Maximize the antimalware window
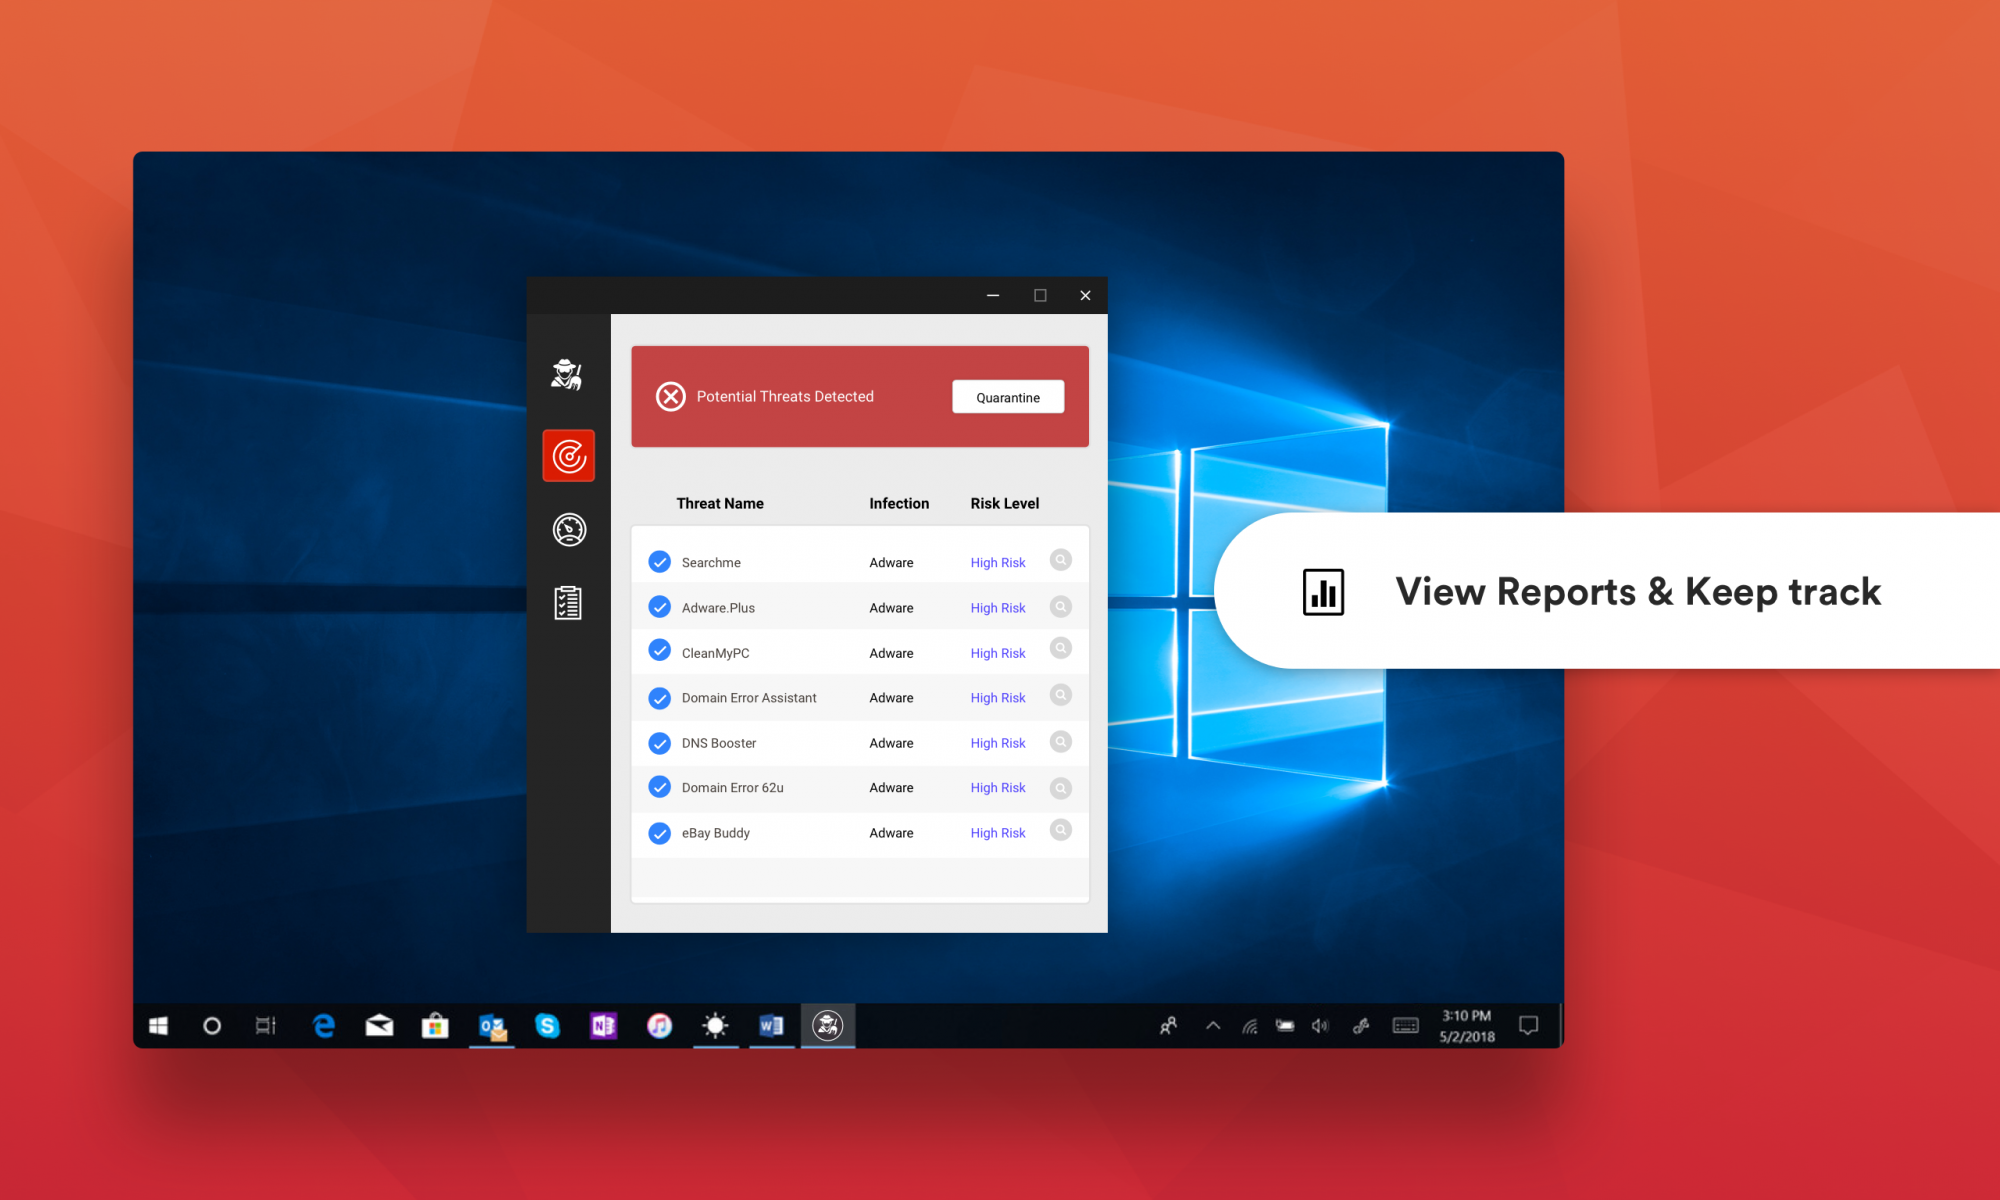The height and width of the screenshot is (1200, 2000). [x=1040, y=295]
